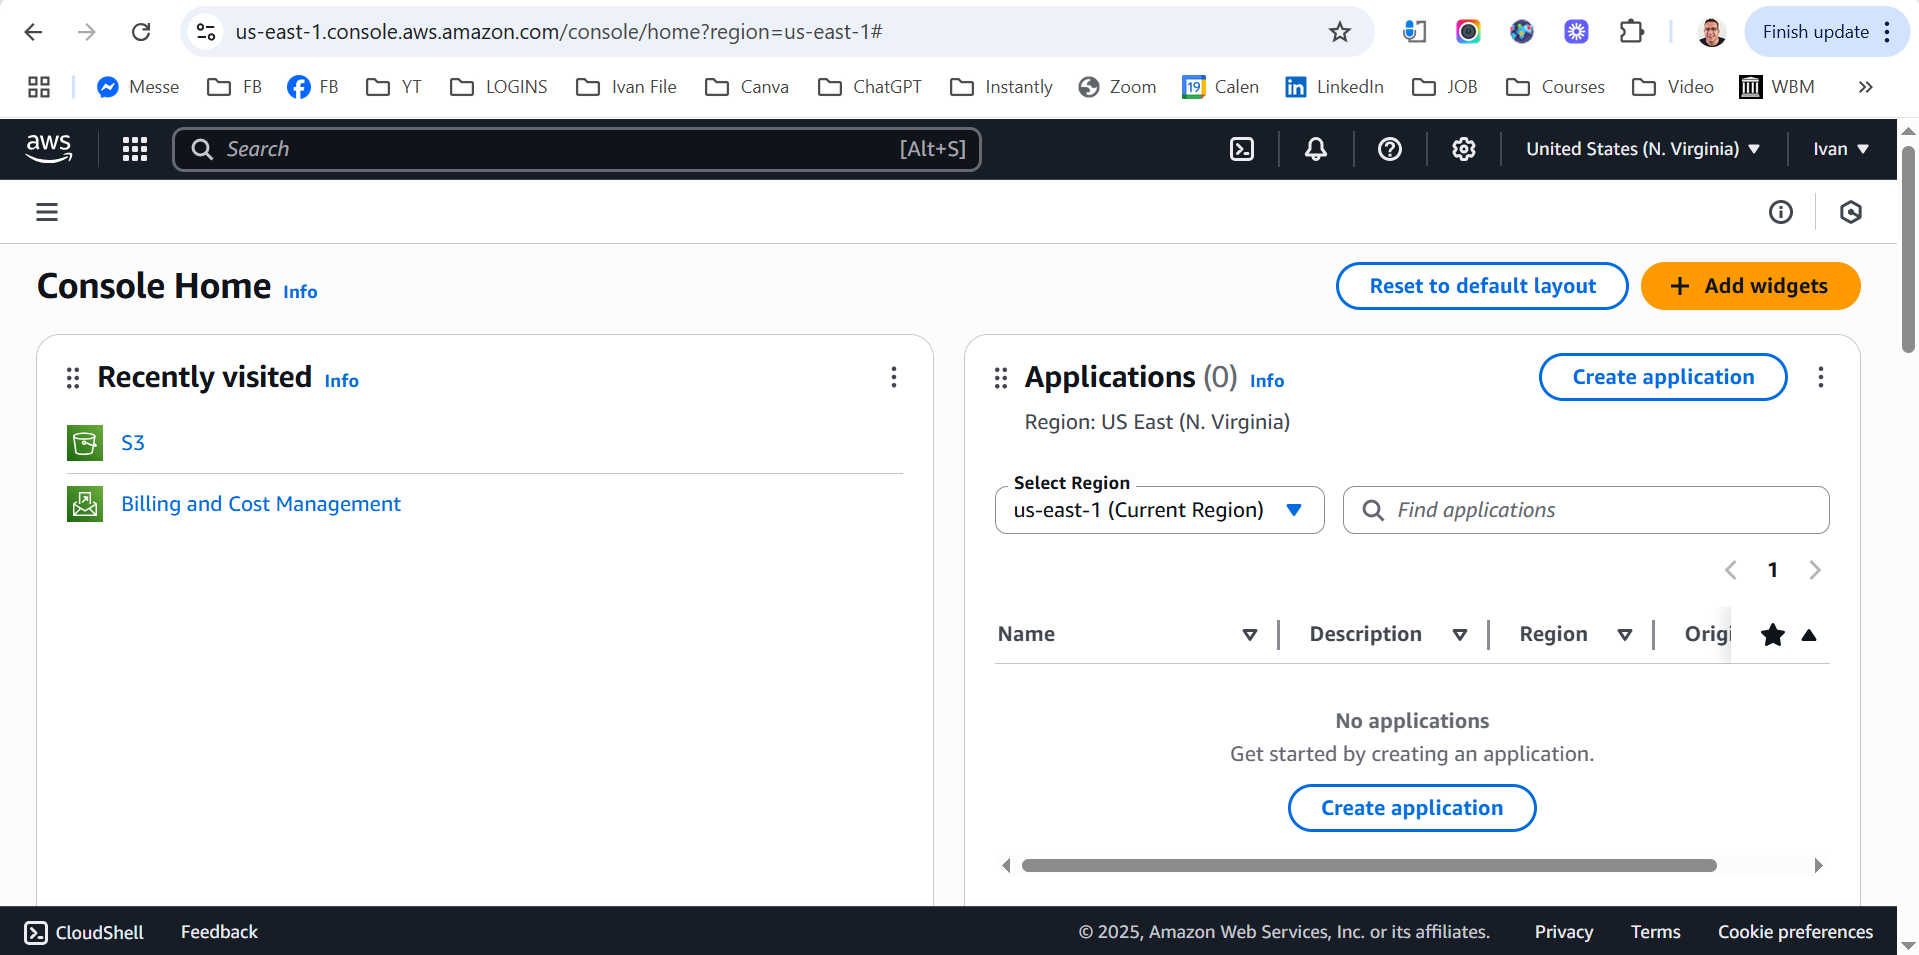Open the notifications bell
This screenshot has height=955, width=1919.
[x=1316, y=149]
